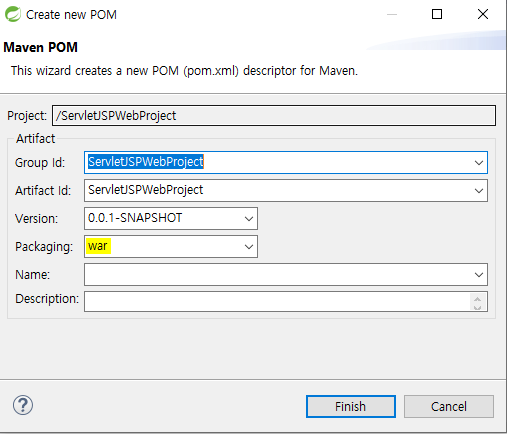The image size is (507, 434).
Task: Open the Packaging dropdown arrow
Action: pyautogui.click(x=249, y=247)
